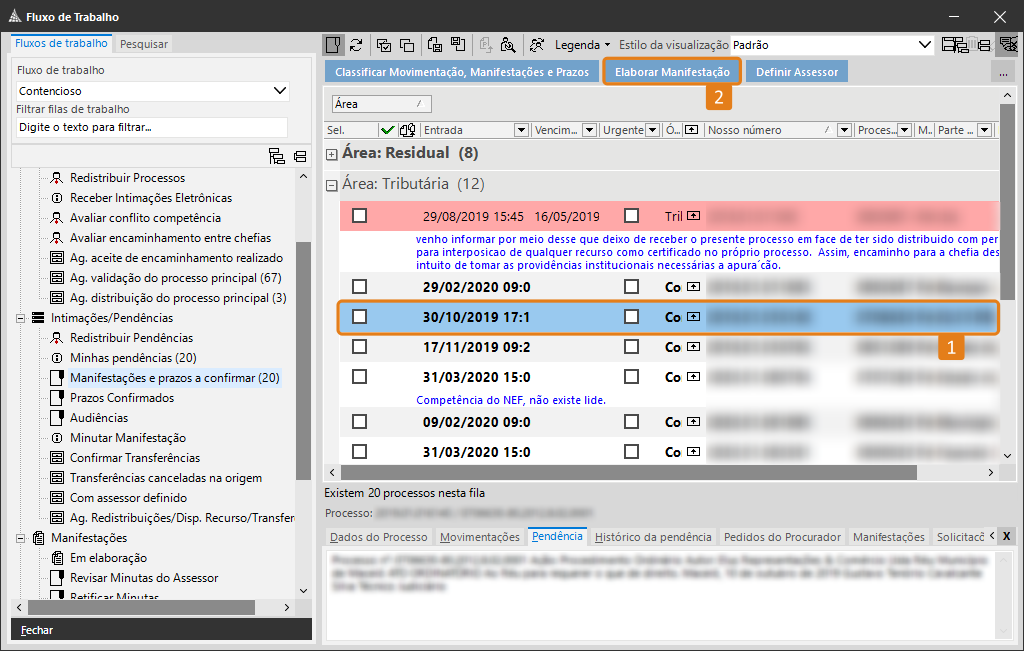1024x651 pixels.
Task: Click the Definir Assessor button
Action: click(x=797, y=72)
